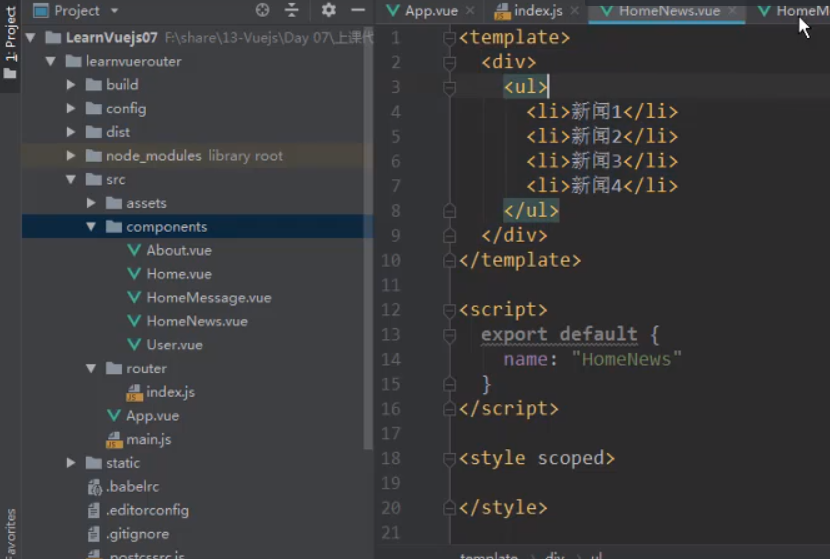
Task: Expand the static folder
Action: pyautogui.click(x=71, y=463)
